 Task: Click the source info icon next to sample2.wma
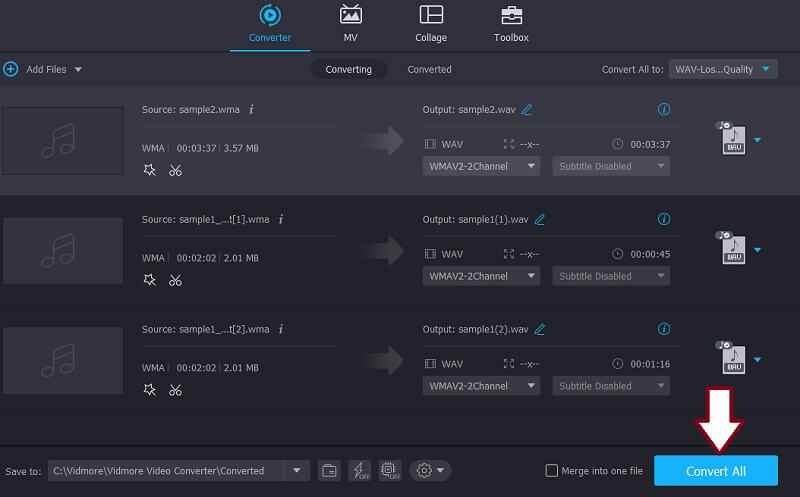point(251,109)
